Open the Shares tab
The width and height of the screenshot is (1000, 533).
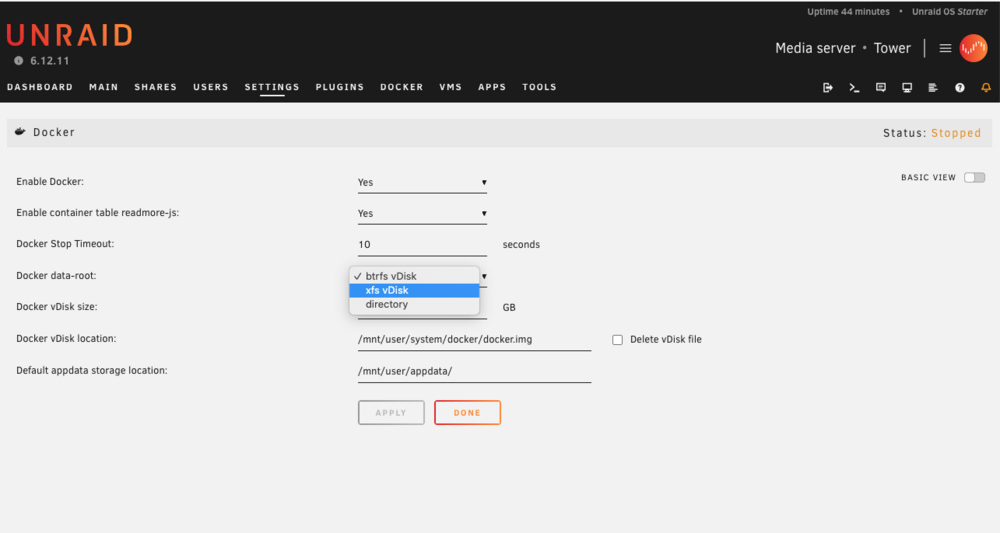[156, 87]
